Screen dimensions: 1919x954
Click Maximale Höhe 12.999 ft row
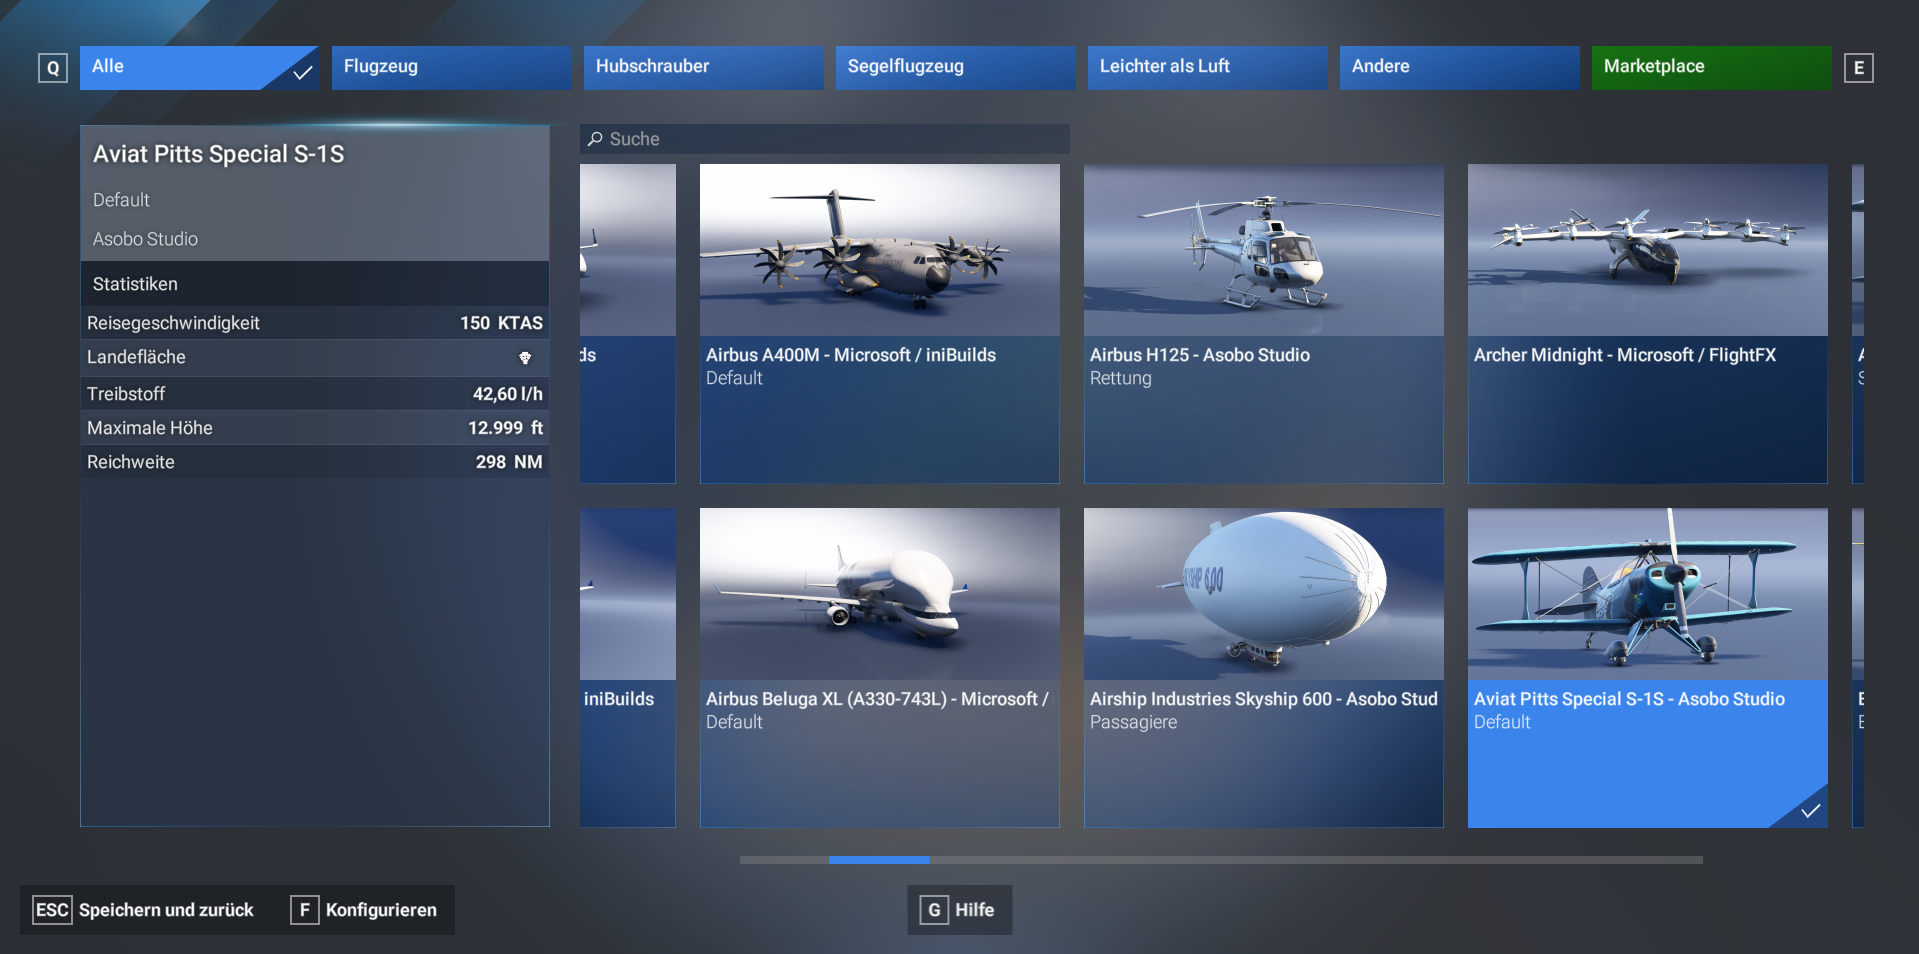pyautogui.click(x=315, y=428)
